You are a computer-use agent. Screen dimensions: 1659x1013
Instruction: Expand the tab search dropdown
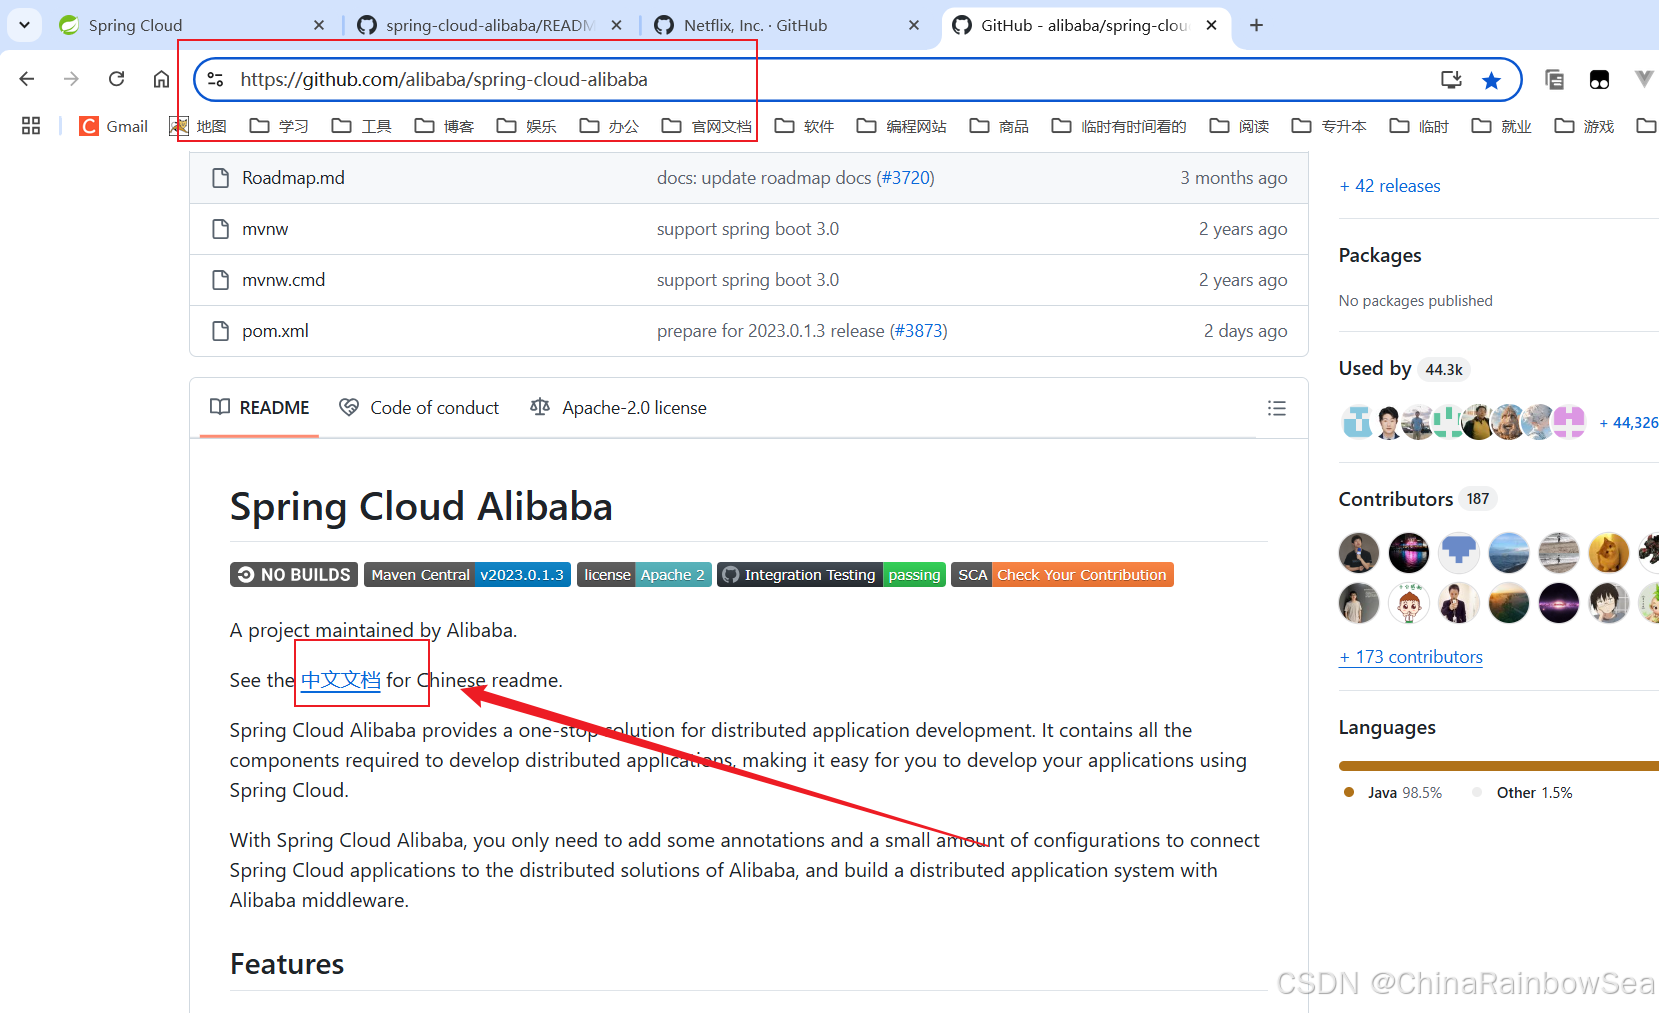point(24,25)
